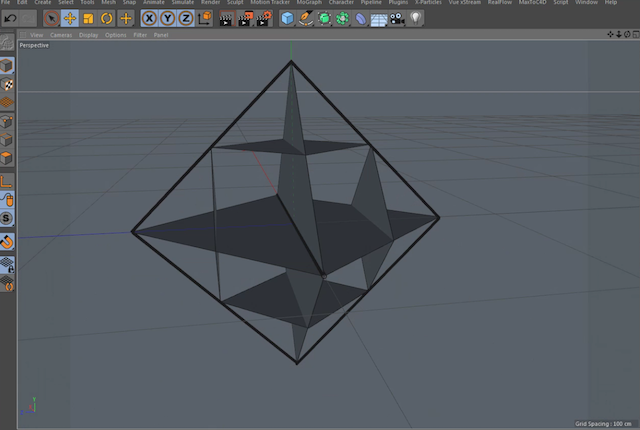Open the X-Particles menu
The image size is (640, 430).
click(428, 2)
